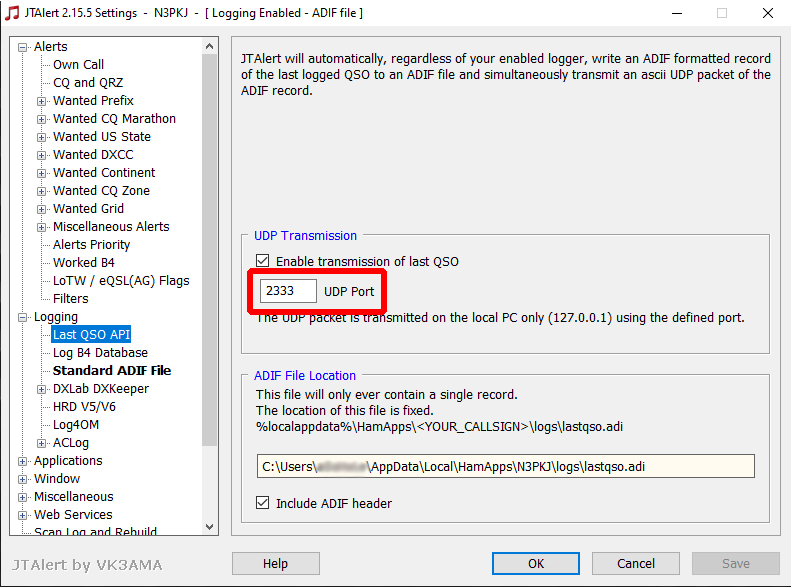The image size is (792, 587).
Task: Open Wanted Prefix settings
Action: click(93, 101)
